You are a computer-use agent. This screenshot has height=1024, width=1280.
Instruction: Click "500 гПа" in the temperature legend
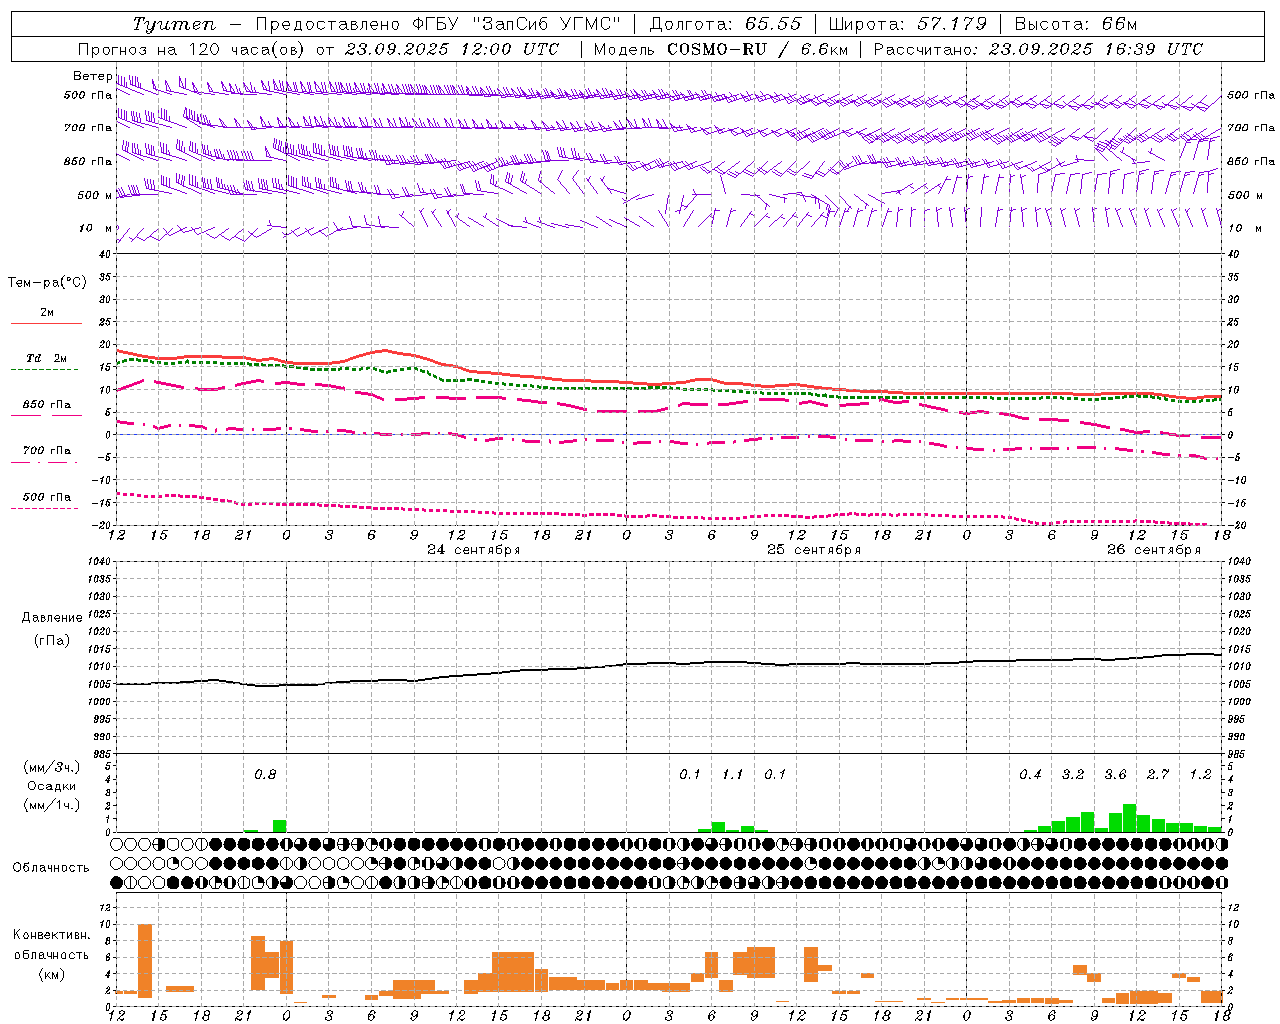tap(46, 497)
